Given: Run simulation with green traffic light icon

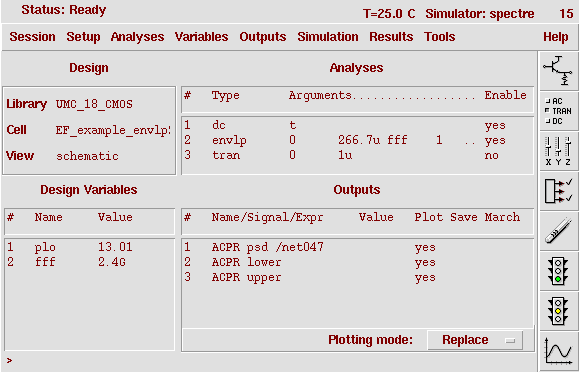Looking at the screenshot, I should coord(558,271).
